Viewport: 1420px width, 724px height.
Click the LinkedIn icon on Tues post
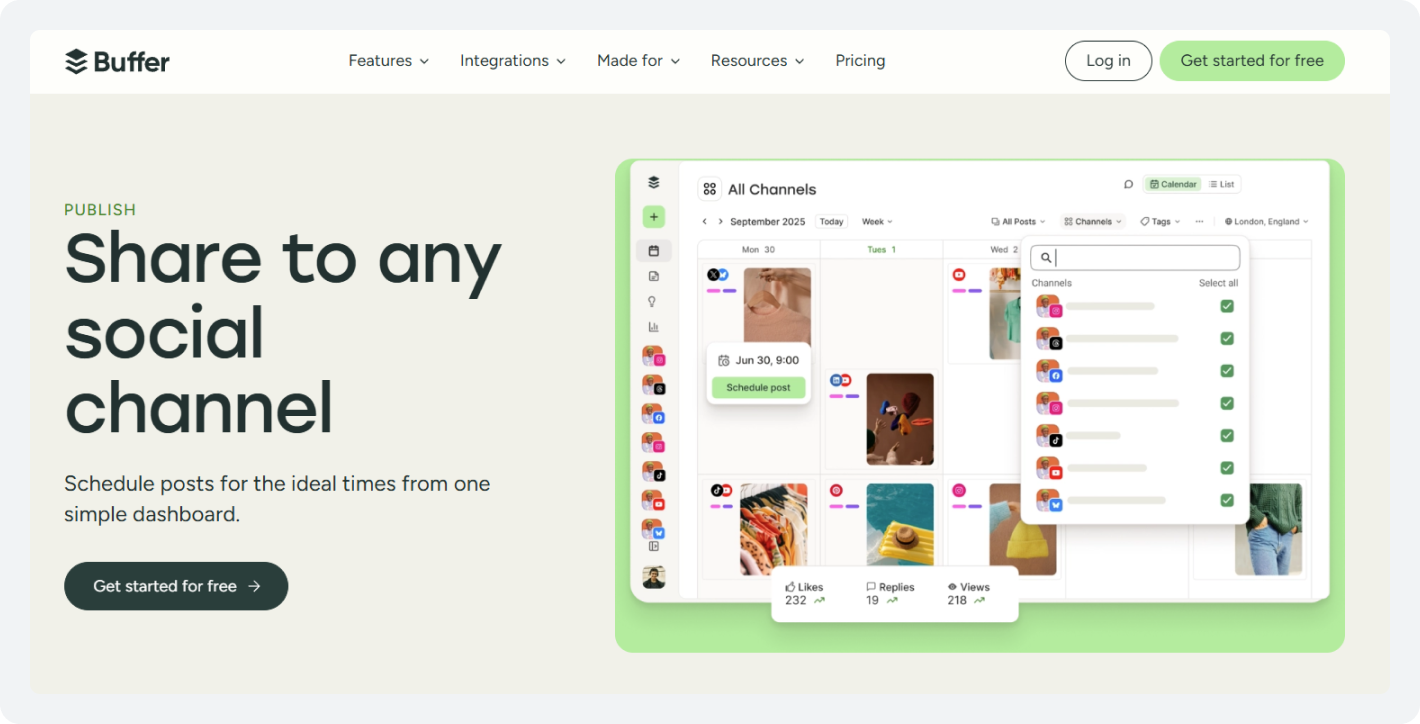tap(835, 380)
